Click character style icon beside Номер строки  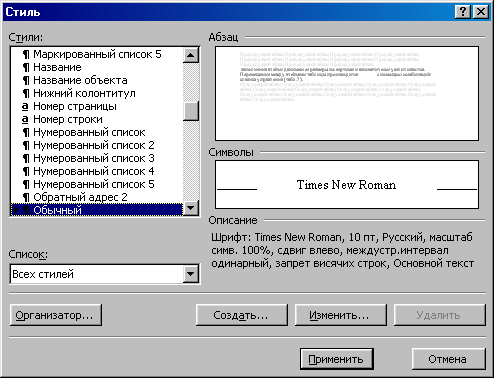click(25, 120)
